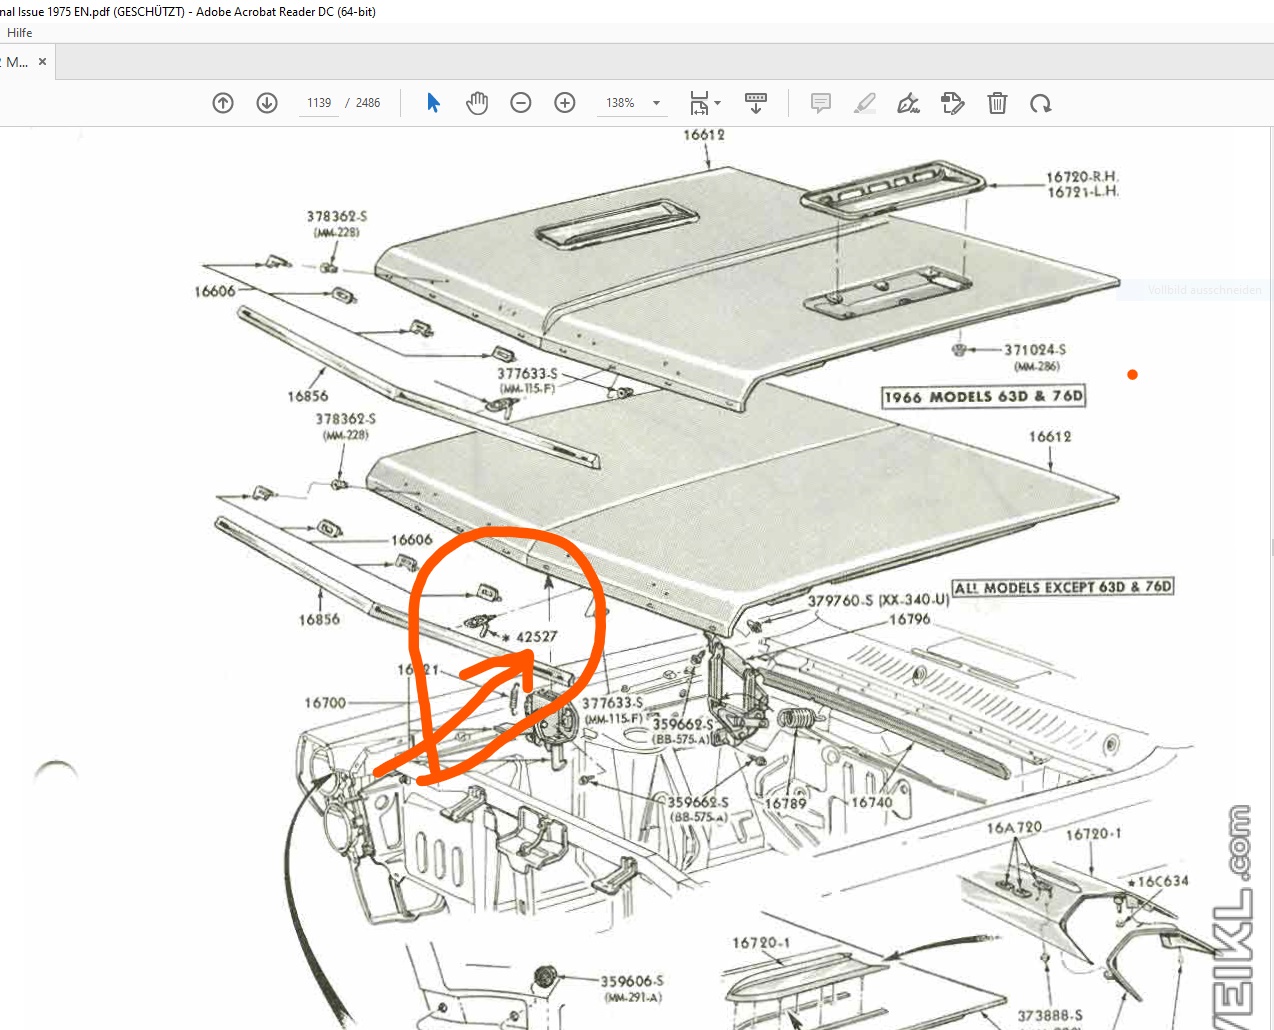Rotate the page with circular arrow icon
The width and height of the screenshot is (1274, 1030).
(x=1041, y=103)
